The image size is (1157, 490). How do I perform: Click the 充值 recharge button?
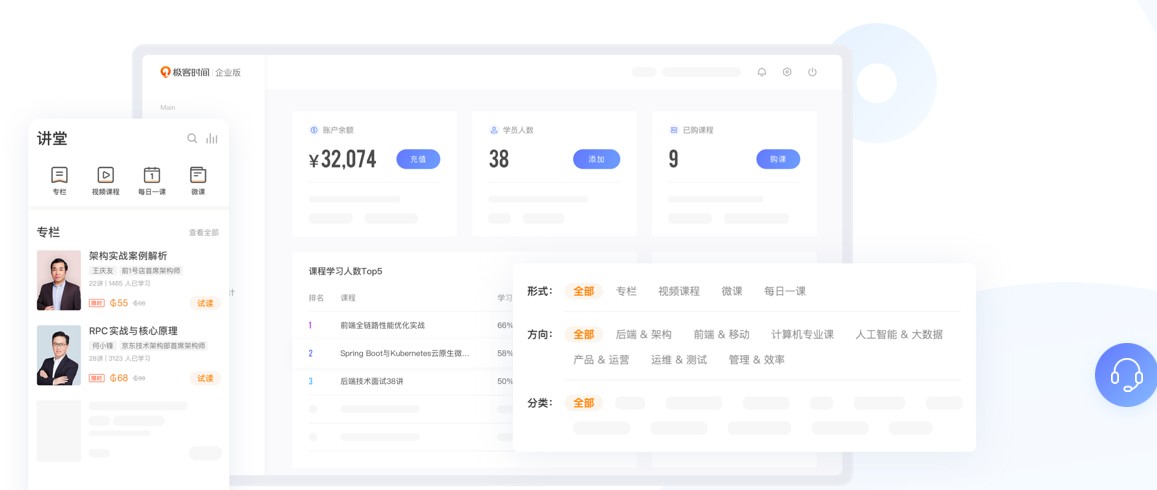[x=418, y=159]
